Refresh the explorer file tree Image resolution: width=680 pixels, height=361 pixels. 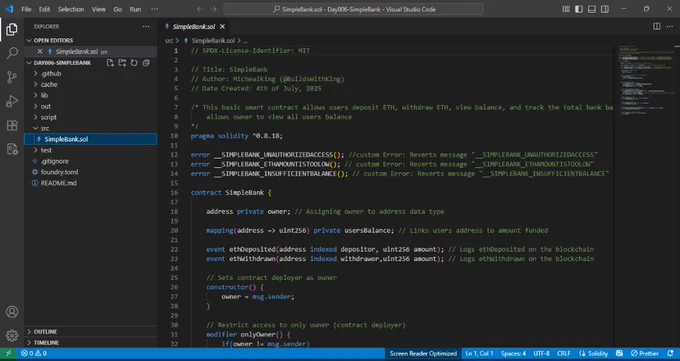[134, 63]
